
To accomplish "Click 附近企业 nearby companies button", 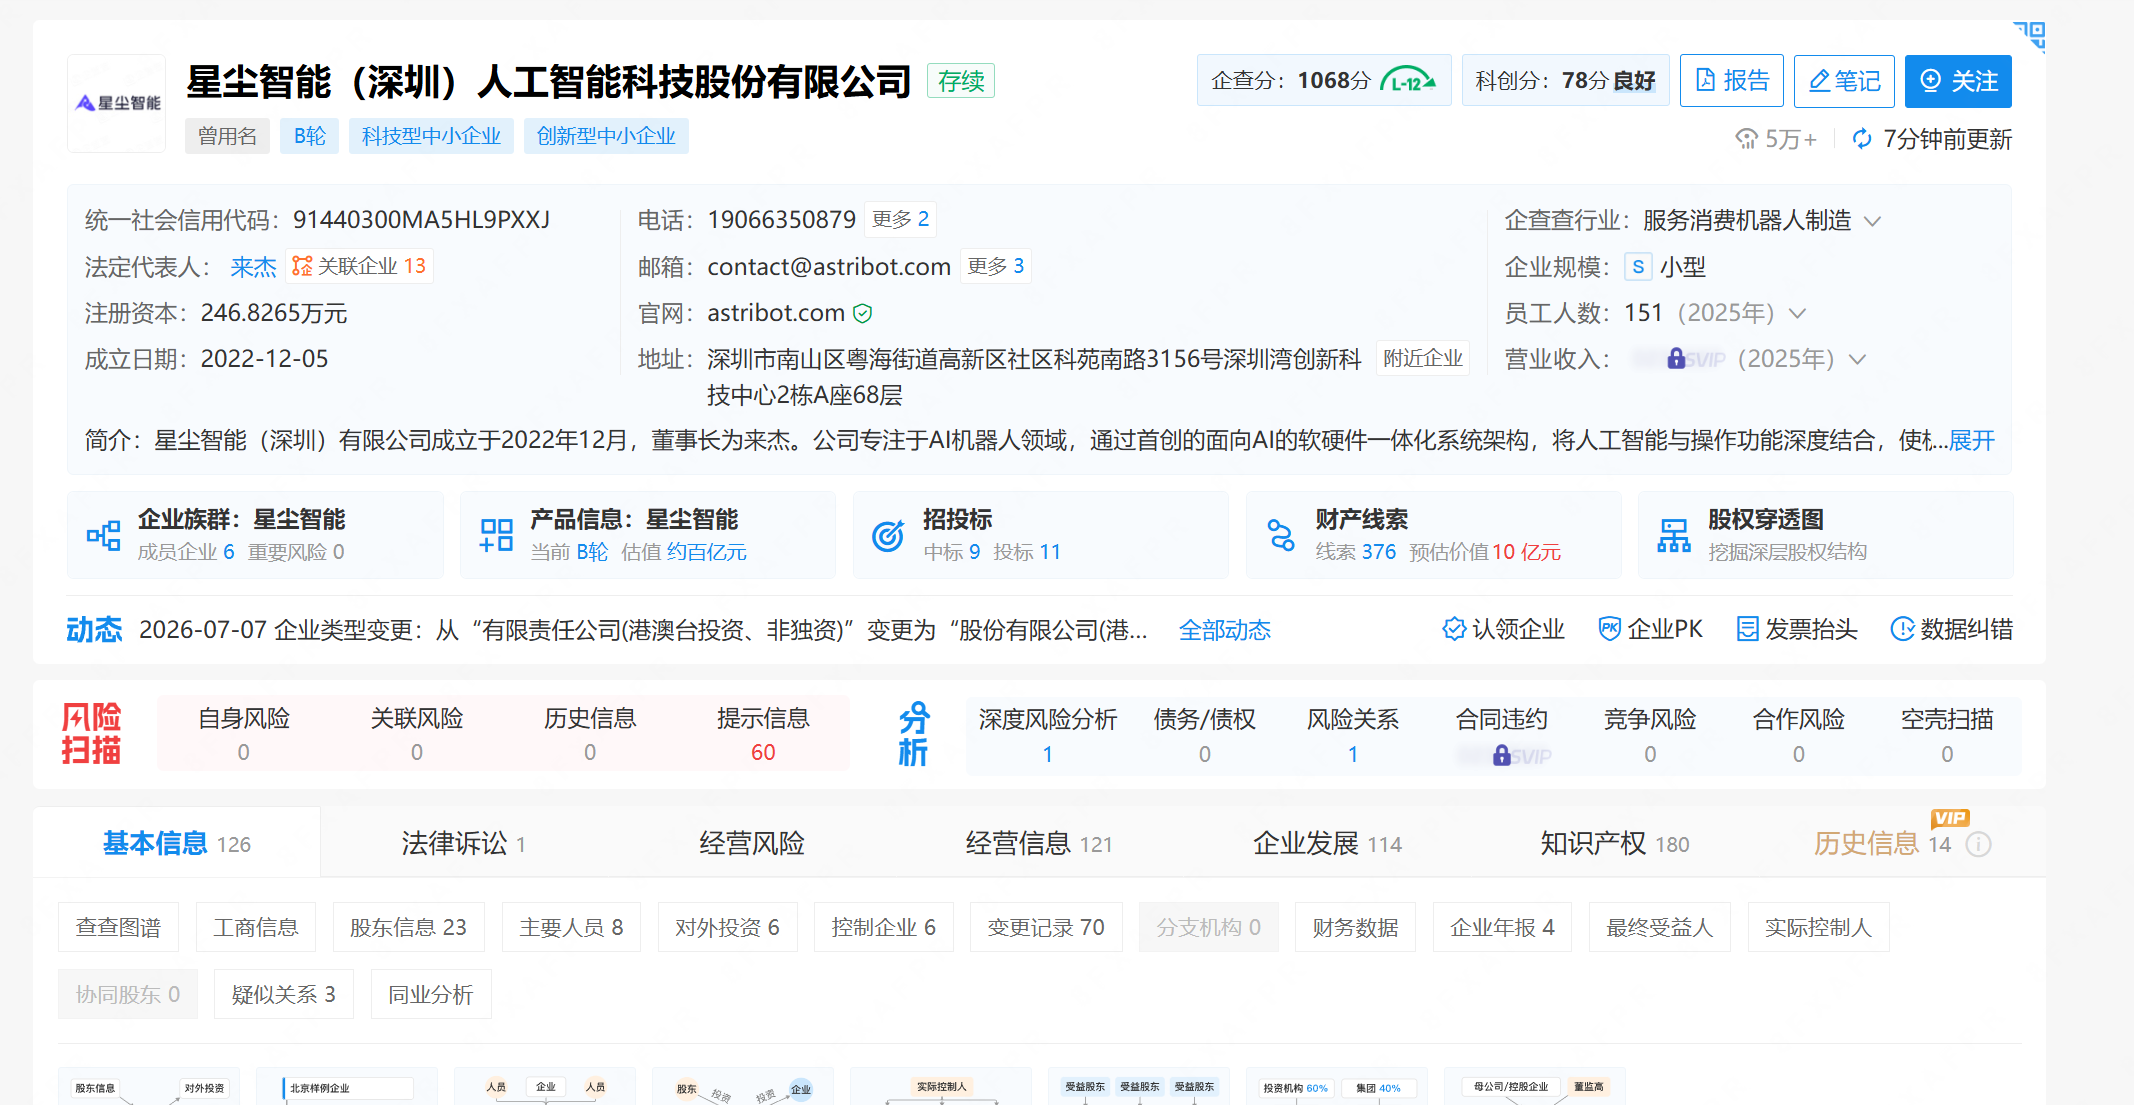I will (1422, 359).
